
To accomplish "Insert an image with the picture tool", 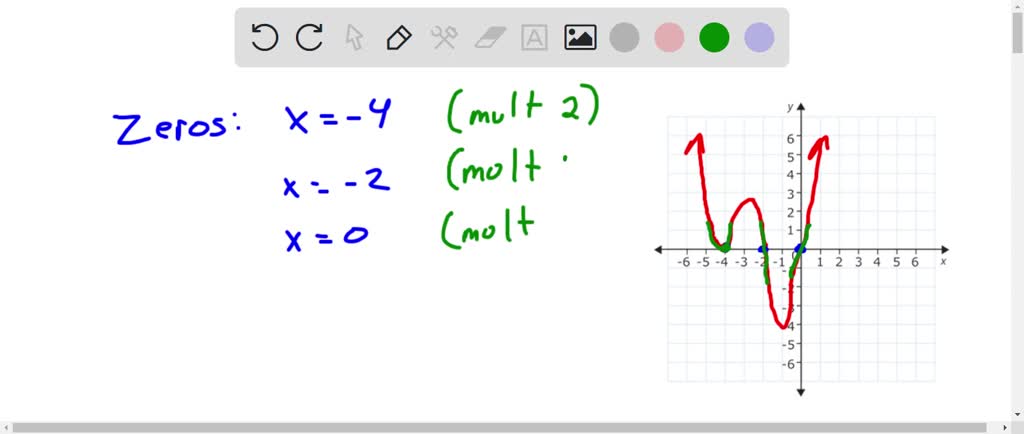I will (580, 37).
